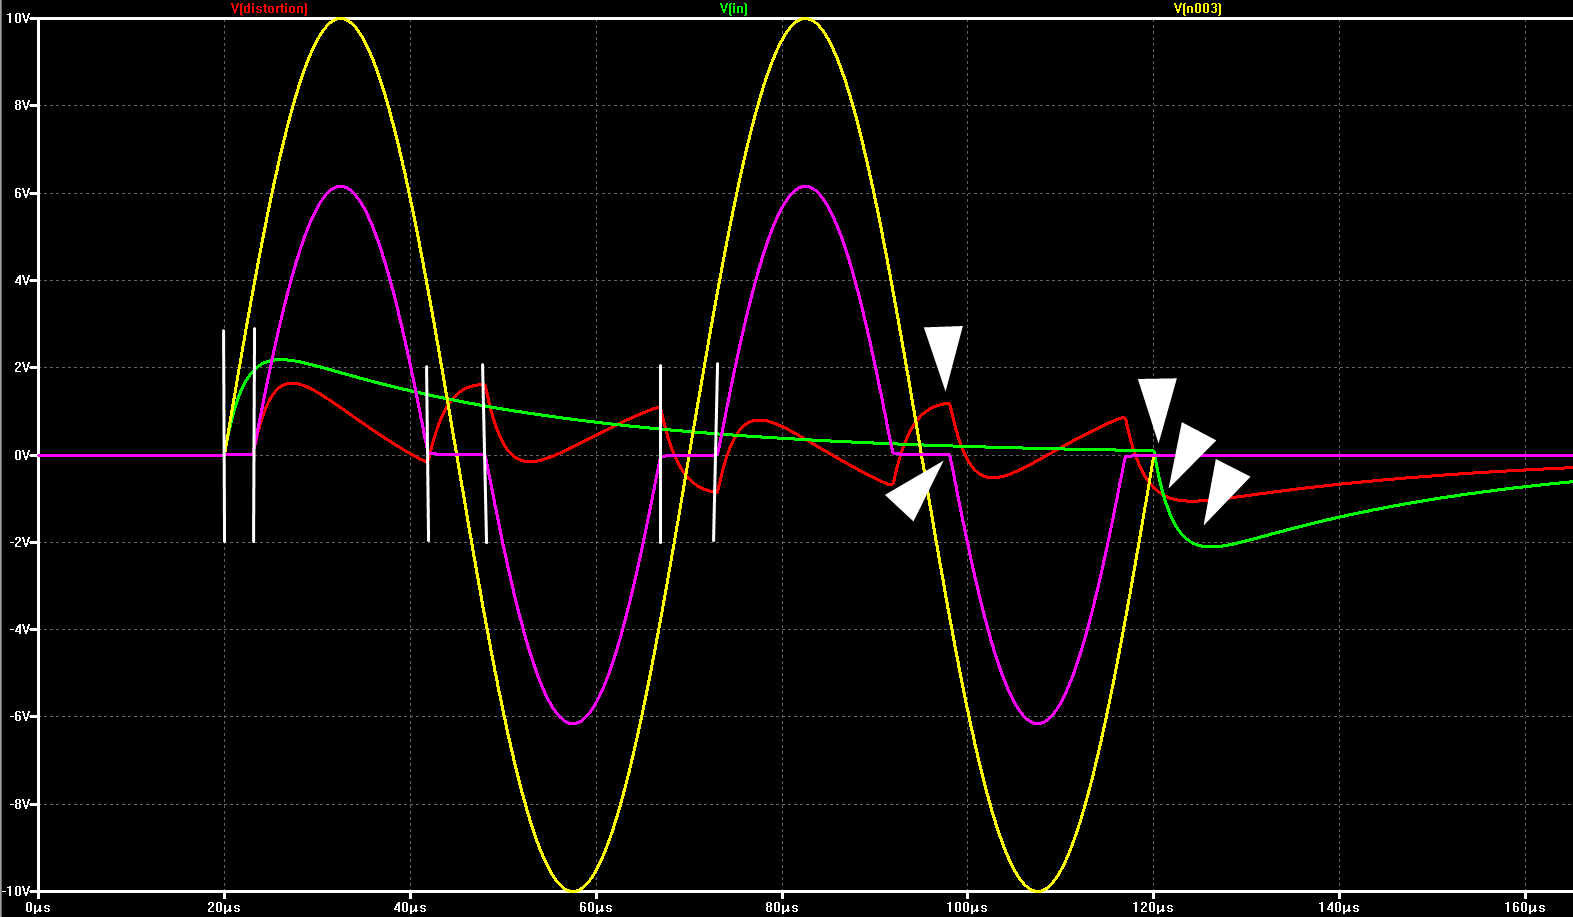This screenshot has height=917, width=1573.
Task: Select the 140µs label on the time axis
Action: click(x=1339, y=908)
